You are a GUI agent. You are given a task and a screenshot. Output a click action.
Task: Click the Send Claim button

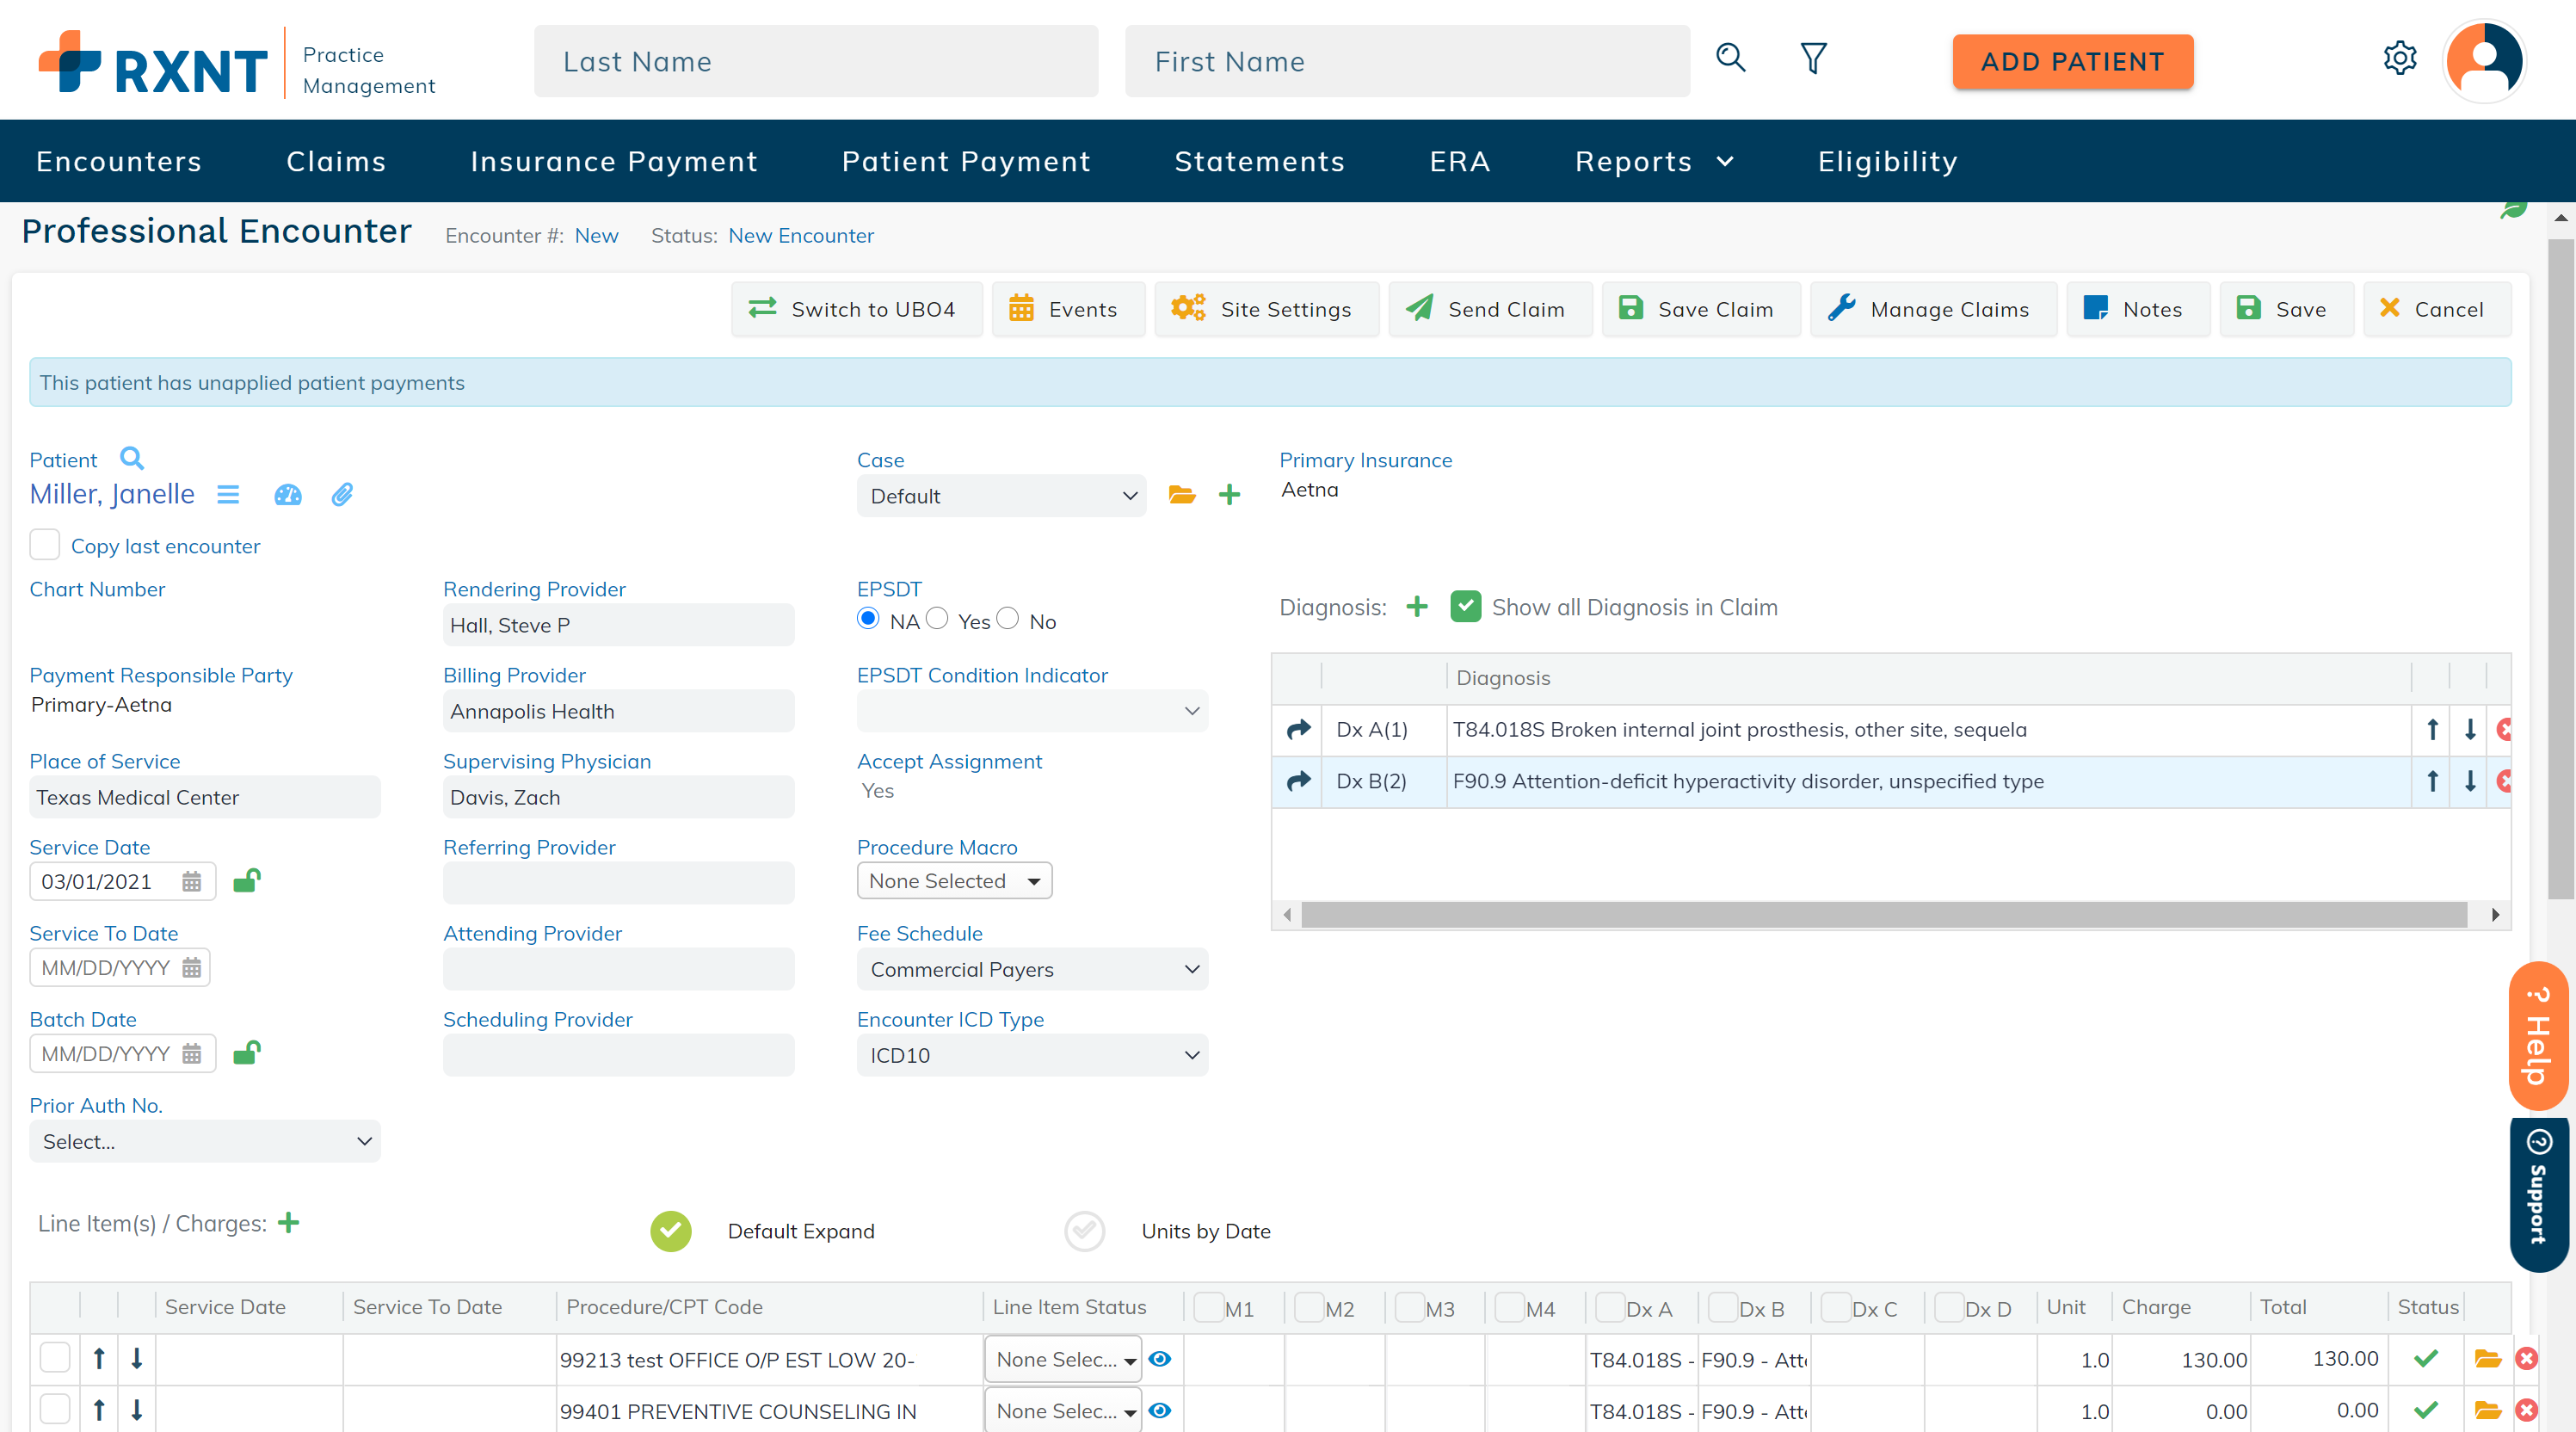[x=1489, y=309]
